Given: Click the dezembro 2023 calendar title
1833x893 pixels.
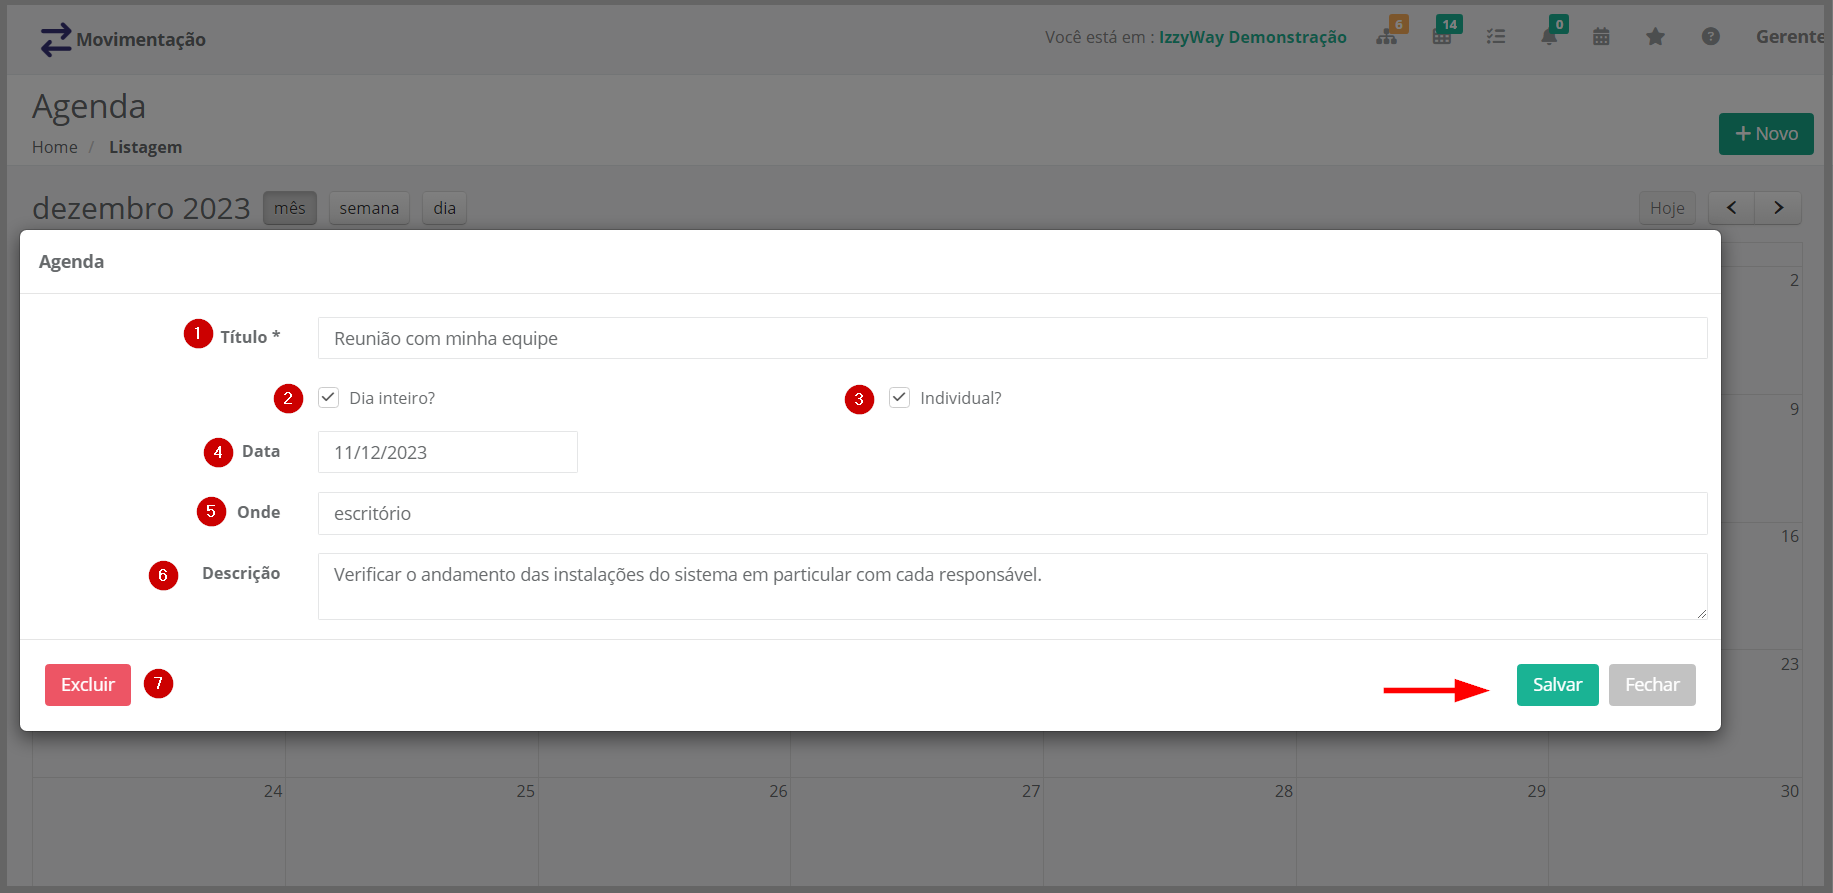Looking at the screenshot, I should pyautogui.click(x=141, y=208).
